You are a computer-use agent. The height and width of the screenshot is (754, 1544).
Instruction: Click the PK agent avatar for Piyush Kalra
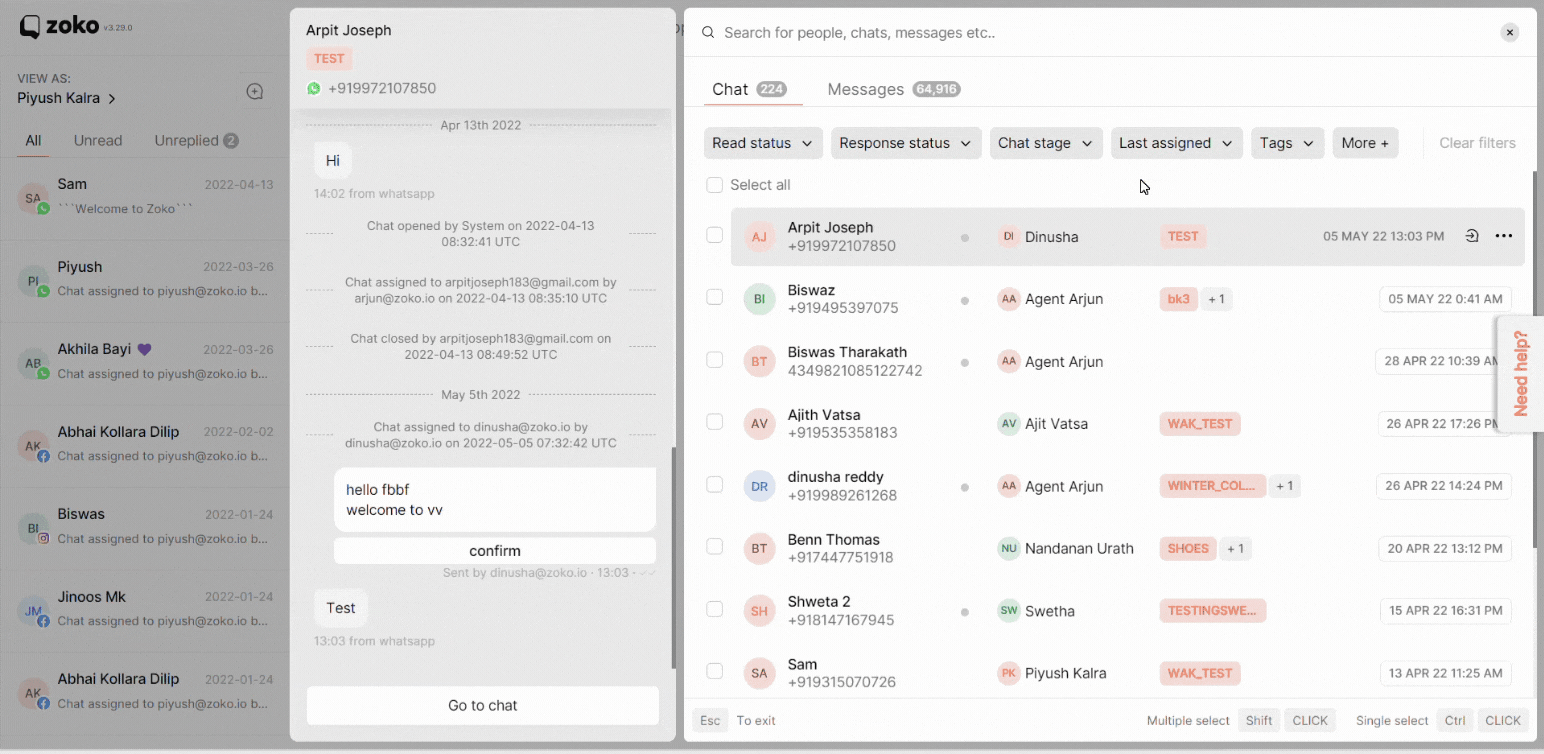pyautogui.click(x=1008, y=673)
